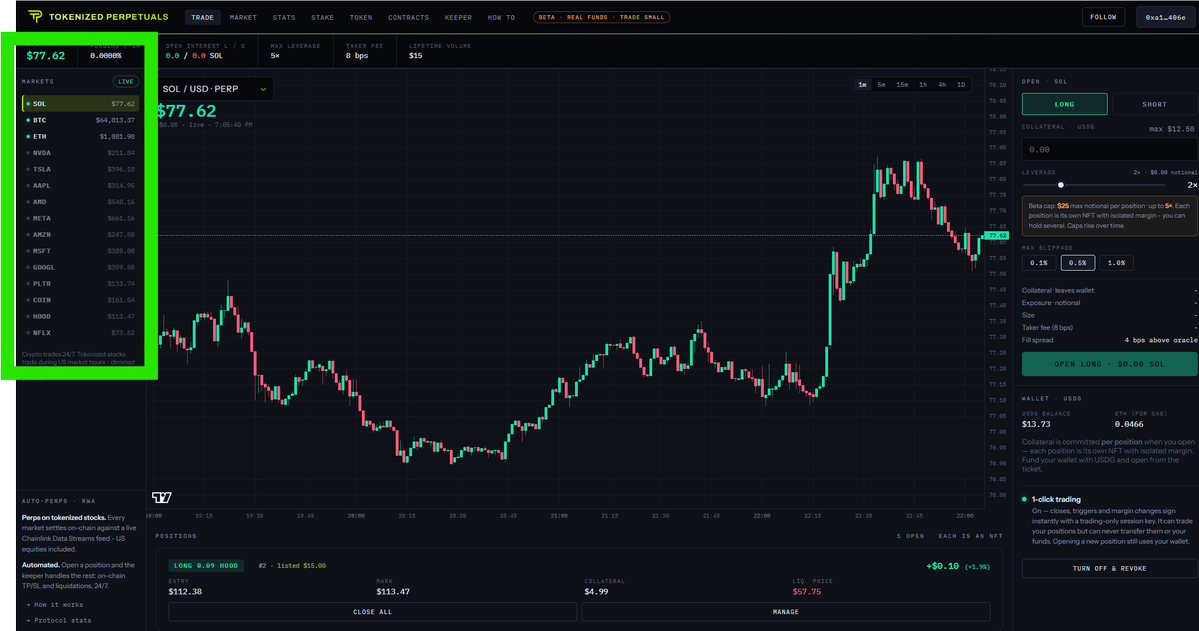Screen dimensions: 1199x631
Task: Select the MSFT market row
Action: coord(80,251)
